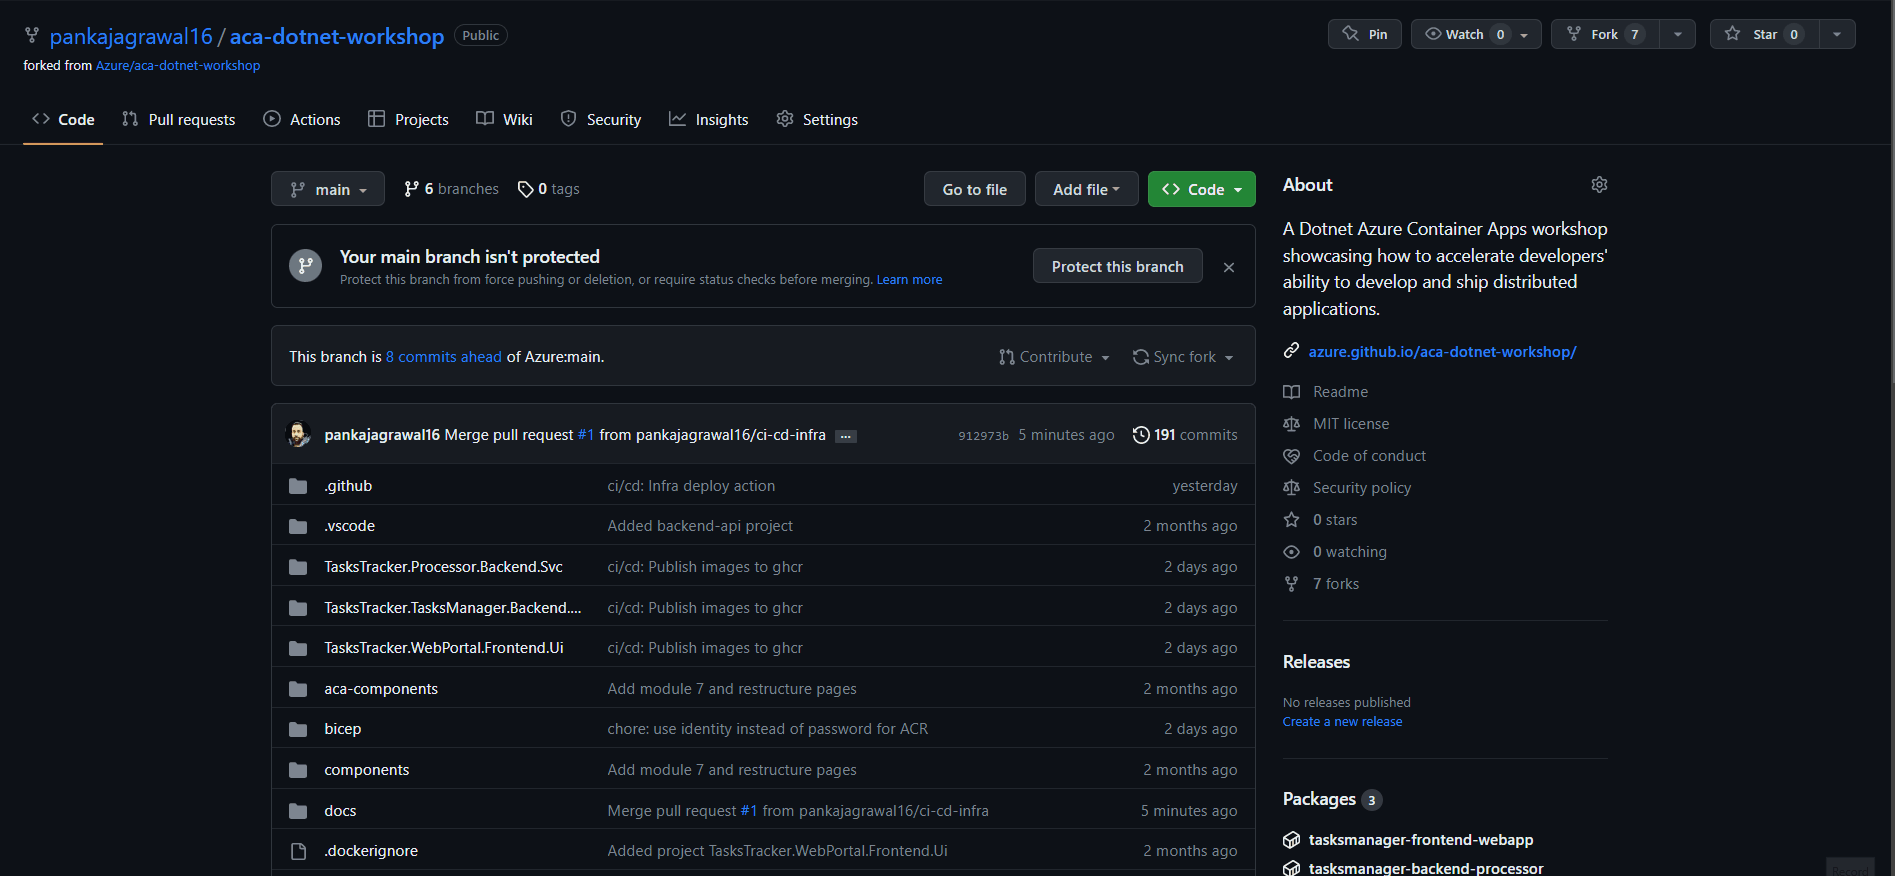
Task: Open the tasksmanager-frontend-webapp package
Action: (x=1420, y=840)
